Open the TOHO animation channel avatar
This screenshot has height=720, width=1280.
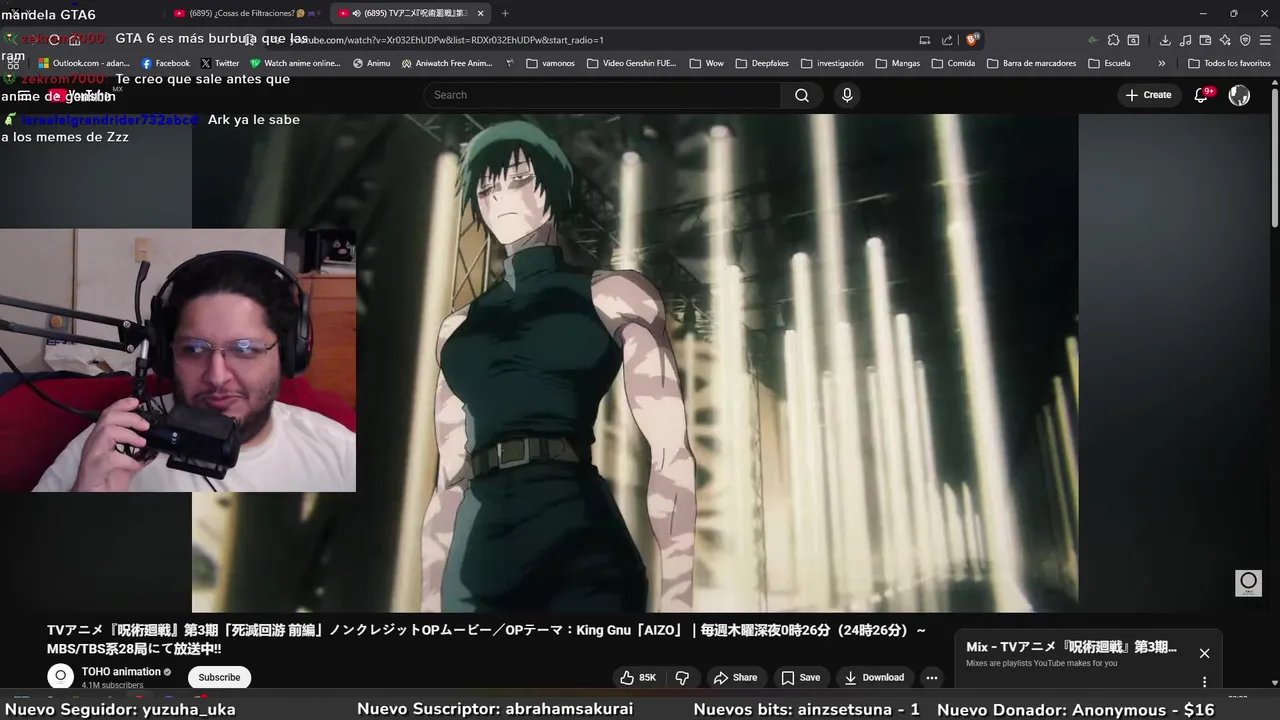[x=60, y=676]
